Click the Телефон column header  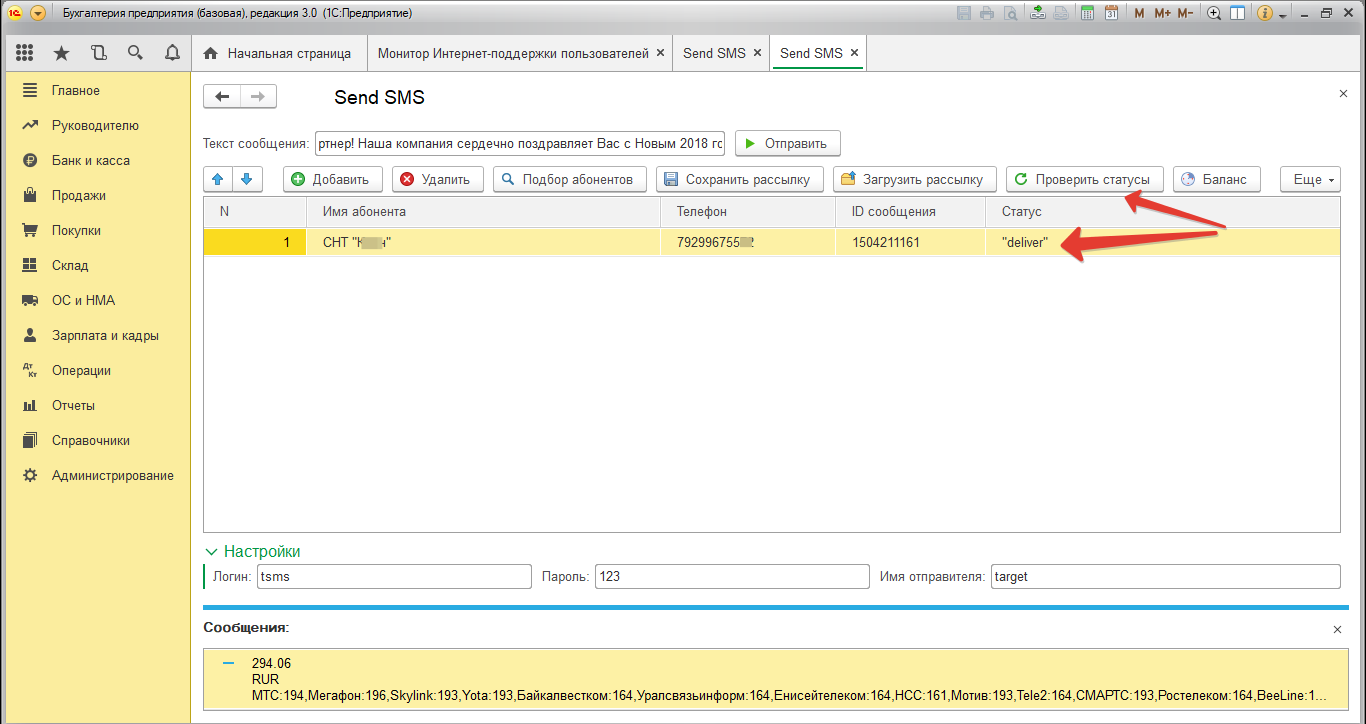point(748,212)
